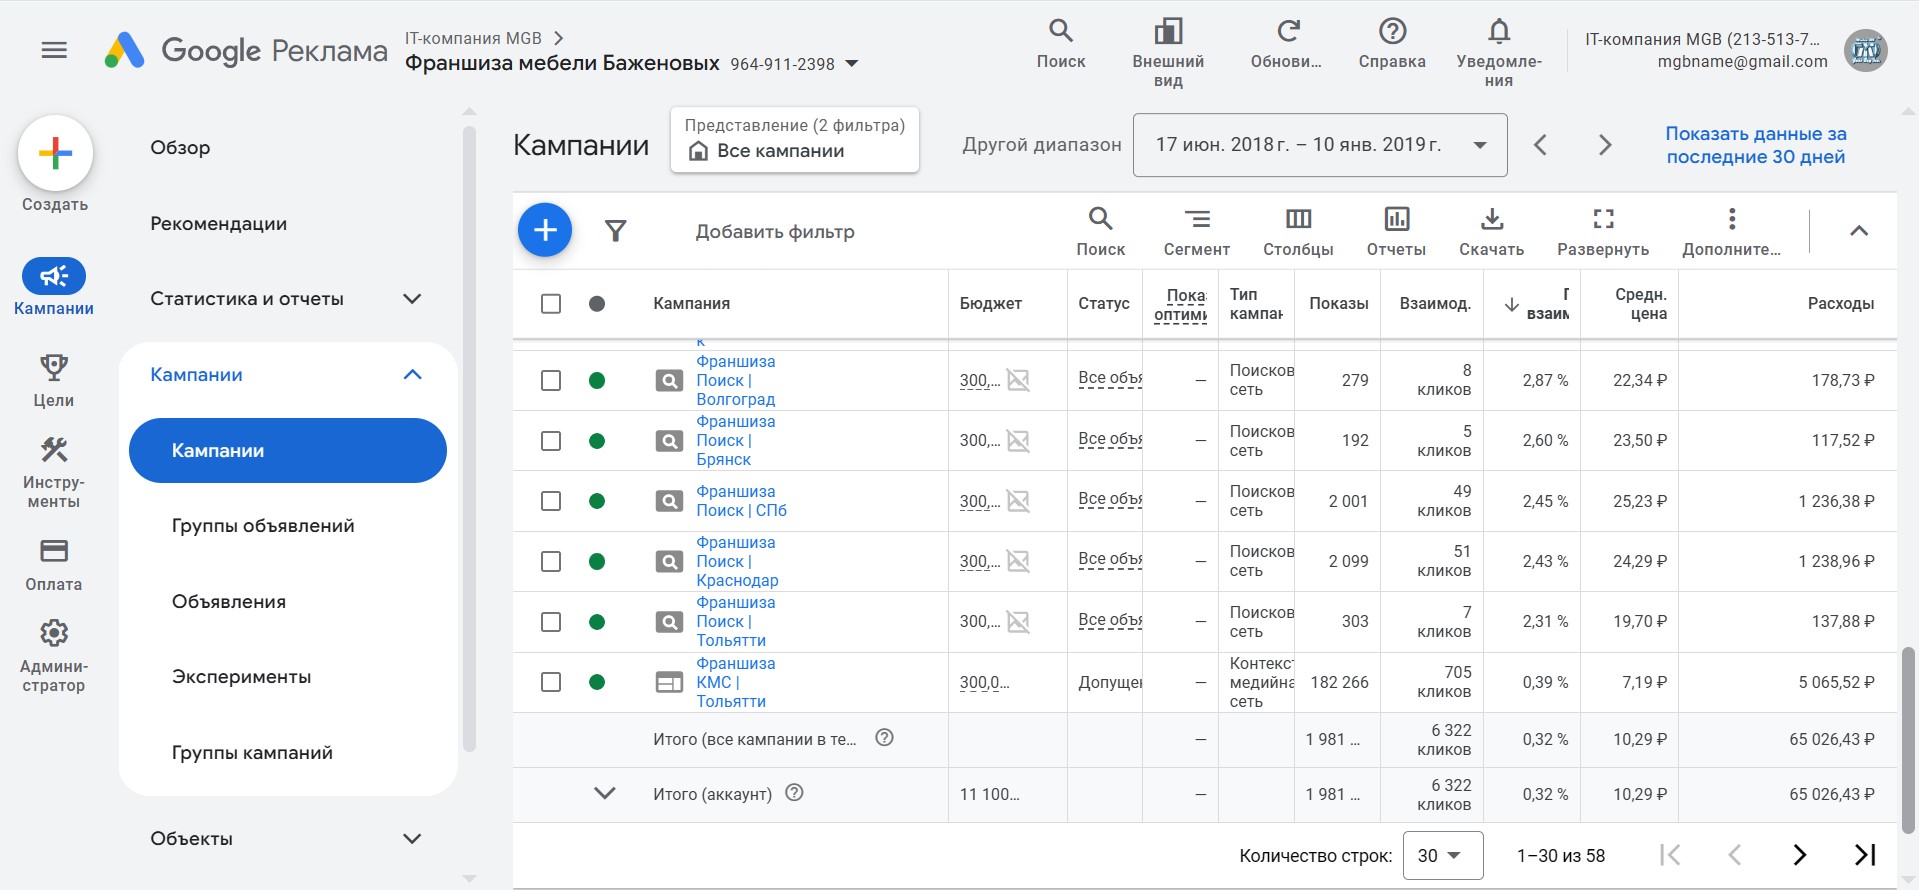Check the Франшиза Поиск Брянск row
This screenshot has height=890, width=1919.
pyautogui.click(x=551, y=441)
